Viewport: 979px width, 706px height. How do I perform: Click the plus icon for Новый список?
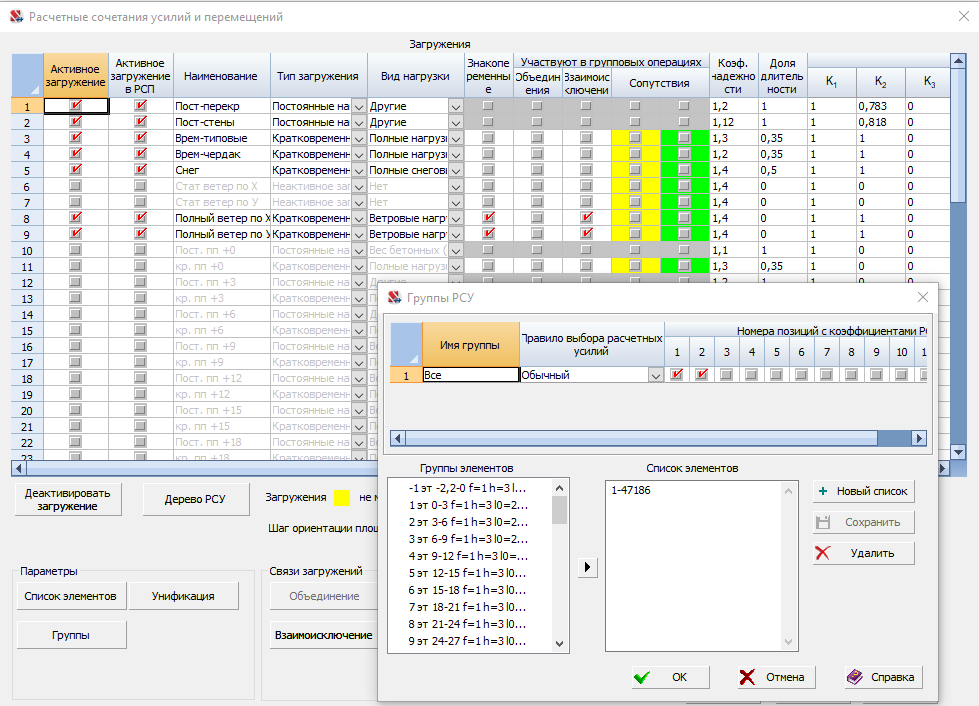pos(823,491)
